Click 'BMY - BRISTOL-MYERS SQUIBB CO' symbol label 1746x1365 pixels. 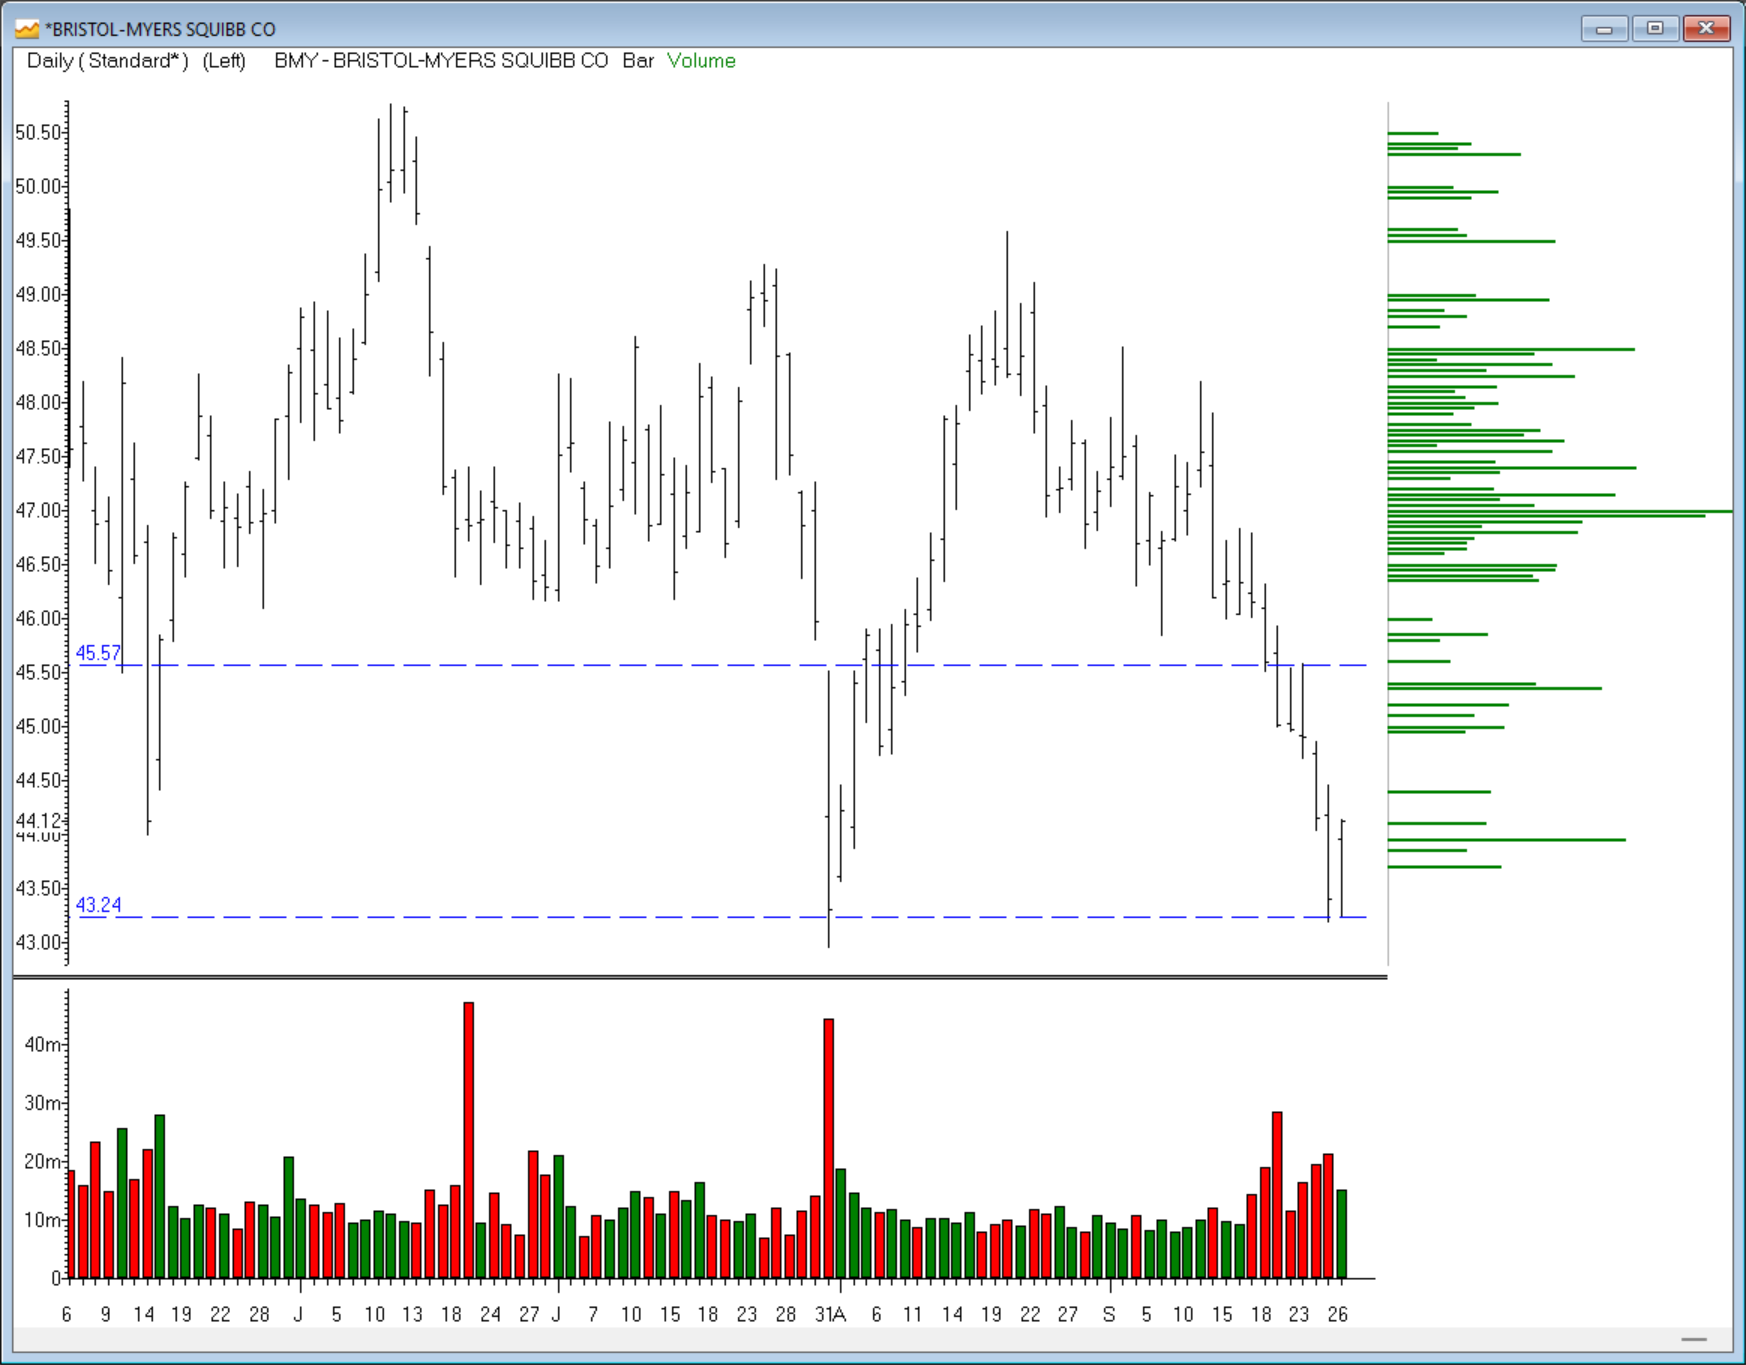click(x=441, y=61)
